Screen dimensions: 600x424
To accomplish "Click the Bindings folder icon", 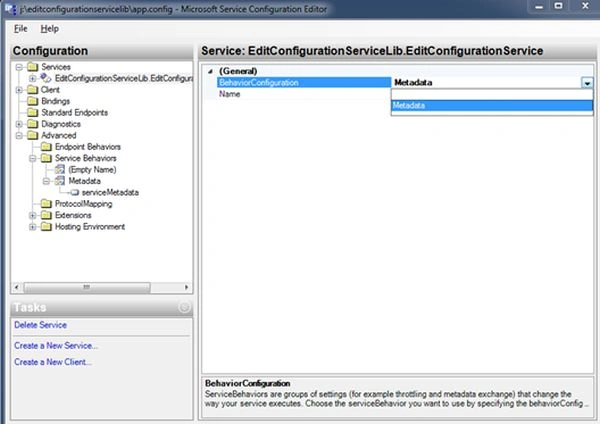I will click(x=33, y=101).
